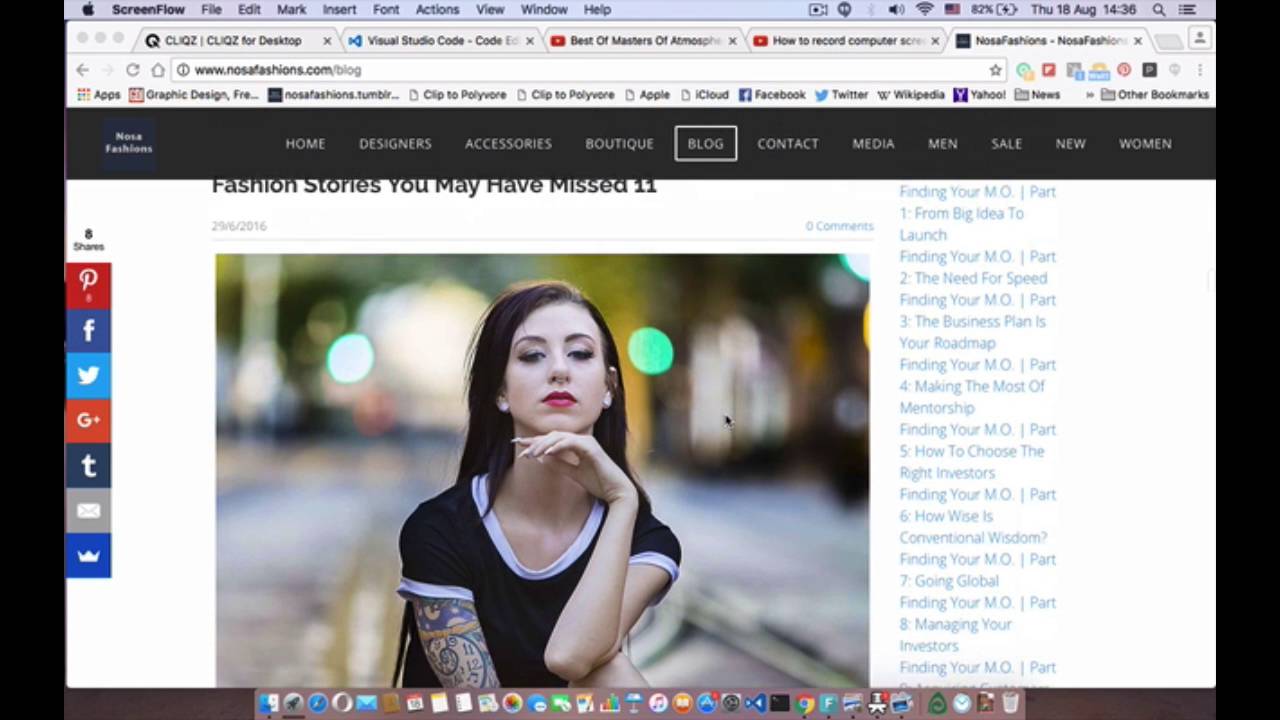Go to HOME in site navigation
The width and height of the screenshot is (1280, 720).
click(x=305, y=143)
